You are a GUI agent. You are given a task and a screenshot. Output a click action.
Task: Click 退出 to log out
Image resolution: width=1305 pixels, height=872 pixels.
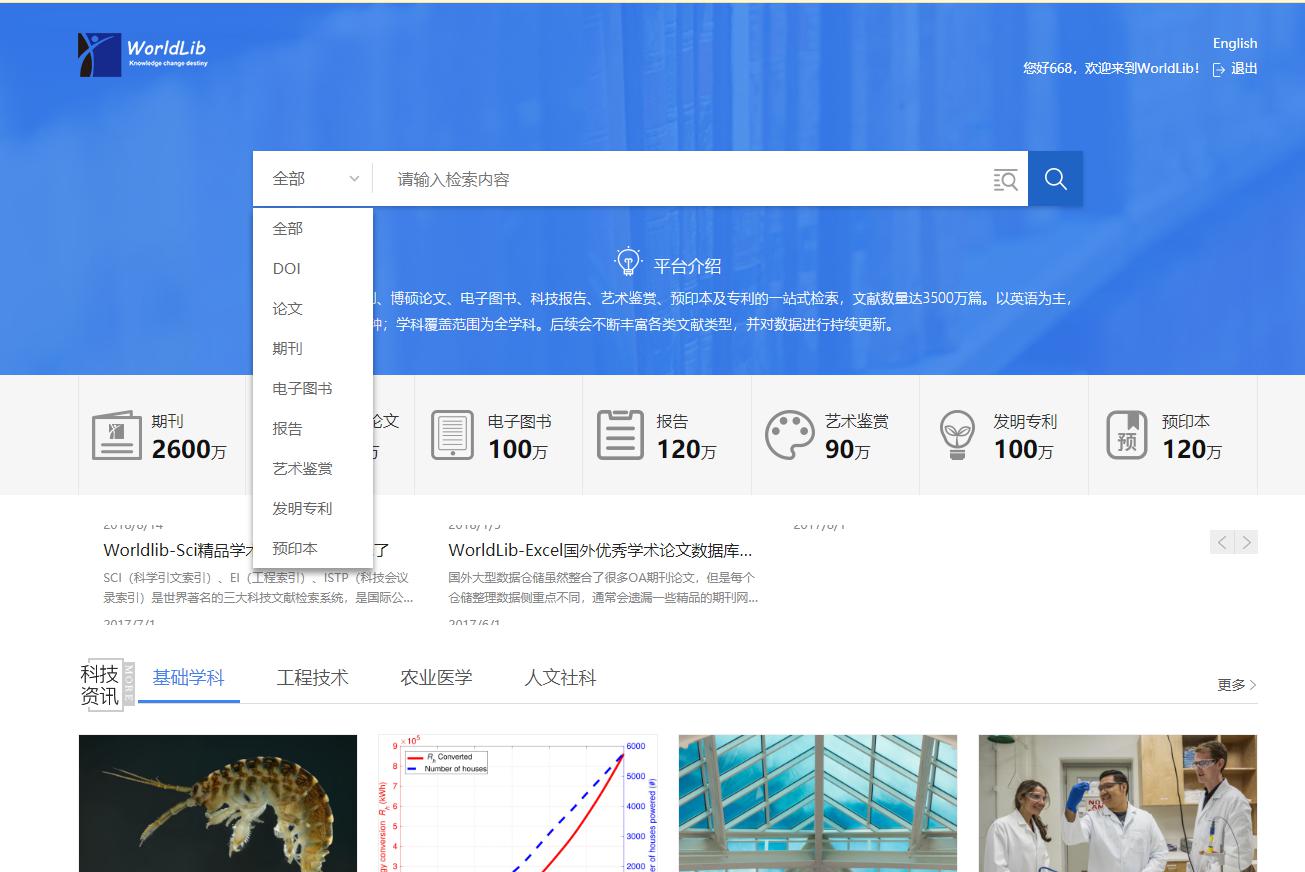(1236, 69)
